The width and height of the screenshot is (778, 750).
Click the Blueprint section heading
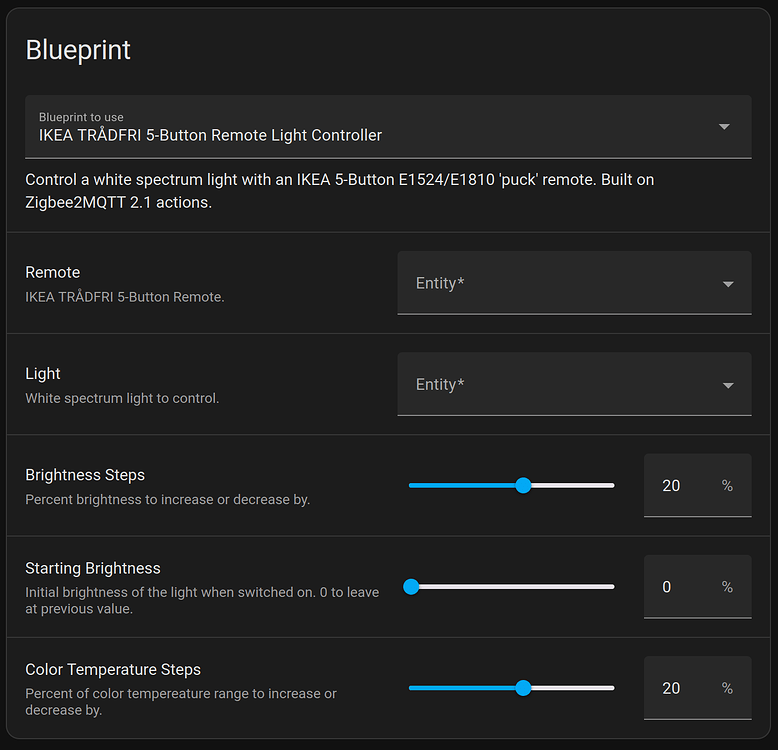(78, 50)
